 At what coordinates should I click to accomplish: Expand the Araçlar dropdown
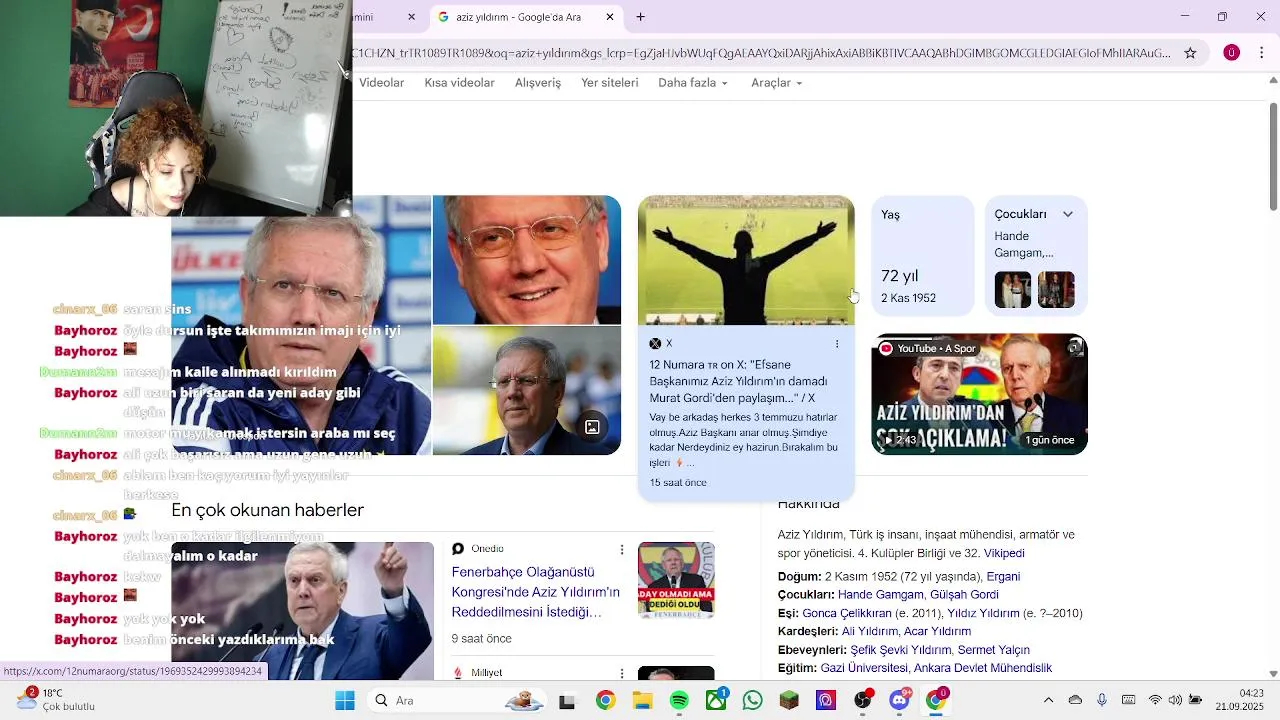(777, 83)
